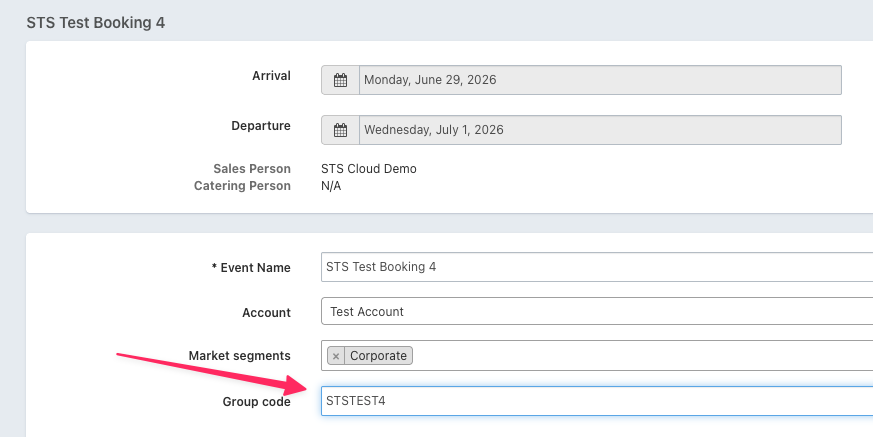Viewport: 873px width, 437px height.
Task: Click the Sales Person label
Action: point(252,169)
